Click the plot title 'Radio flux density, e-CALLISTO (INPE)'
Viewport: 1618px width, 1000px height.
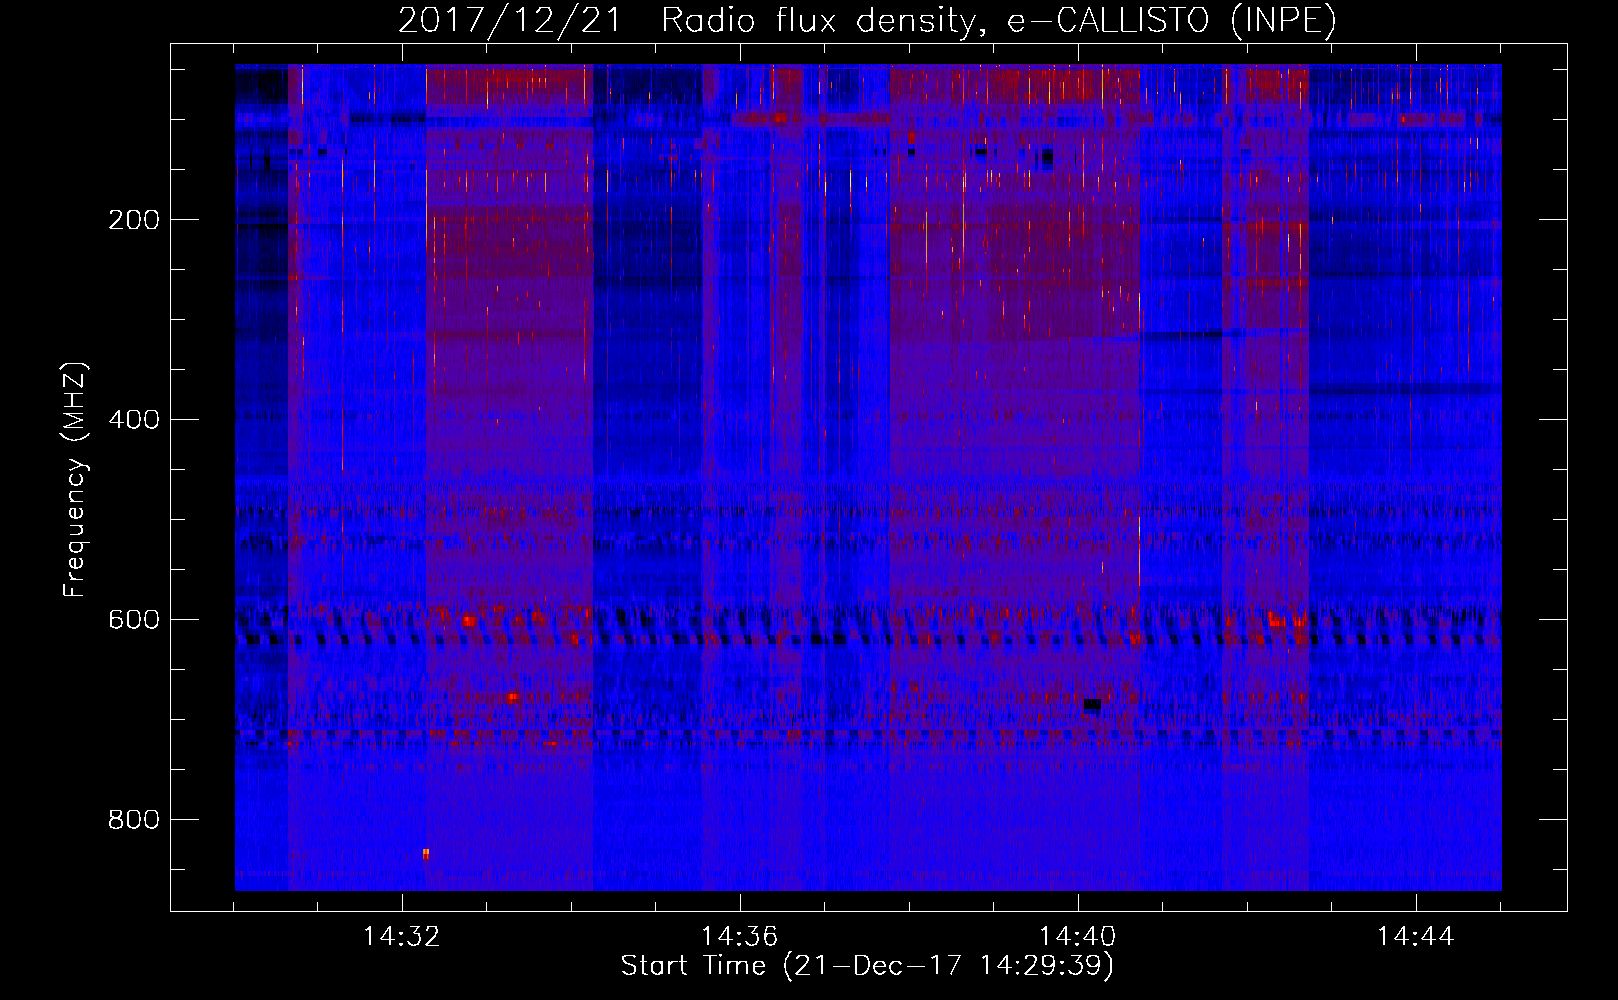pos(998,20)
